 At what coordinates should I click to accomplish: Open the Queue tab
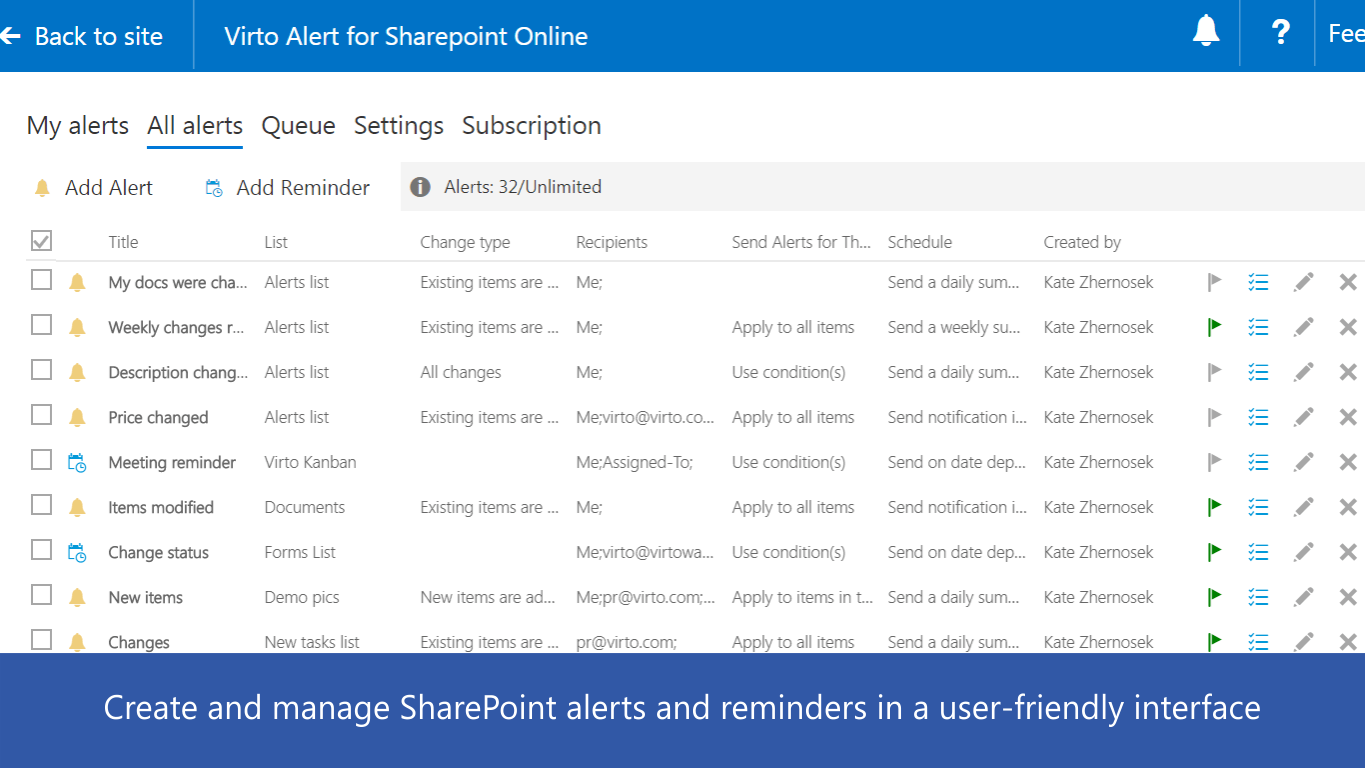[298, 126]
